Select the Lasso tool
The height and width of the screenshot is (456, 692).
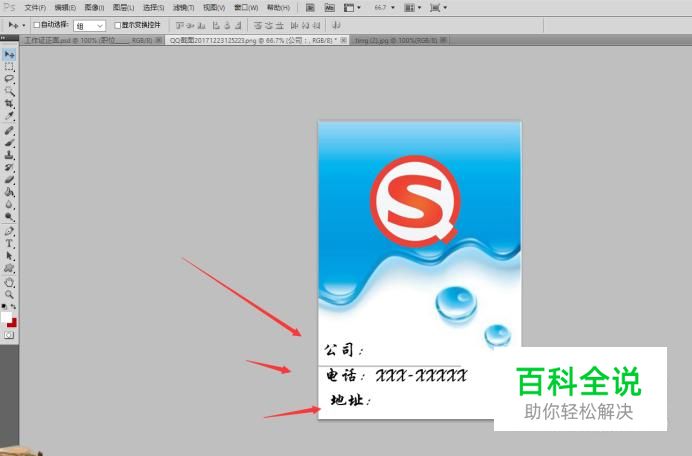click(9, 79)
